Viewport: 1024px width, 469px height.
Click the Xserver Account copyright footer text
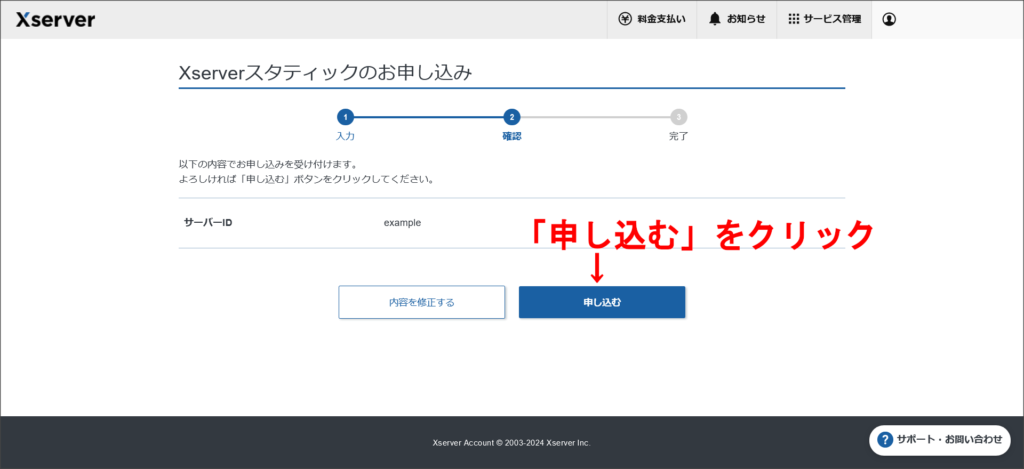pyautogui.click(x=511, y=443)
